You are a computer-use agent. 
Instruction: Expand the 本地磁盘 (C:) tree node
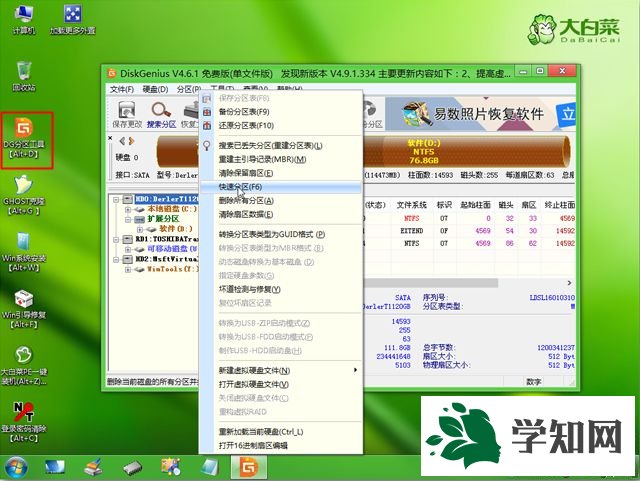coord(128,209)
